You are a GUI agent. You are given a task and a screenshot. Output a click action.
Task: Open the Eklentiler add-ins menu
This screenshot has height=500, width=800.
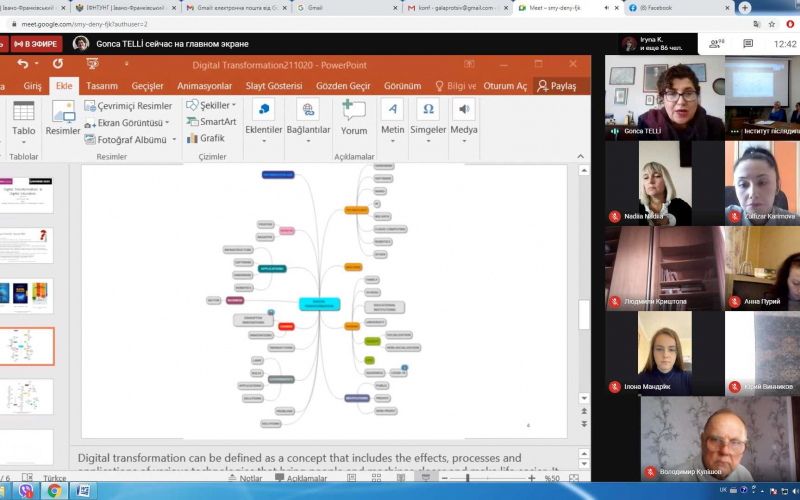[264, 122]
